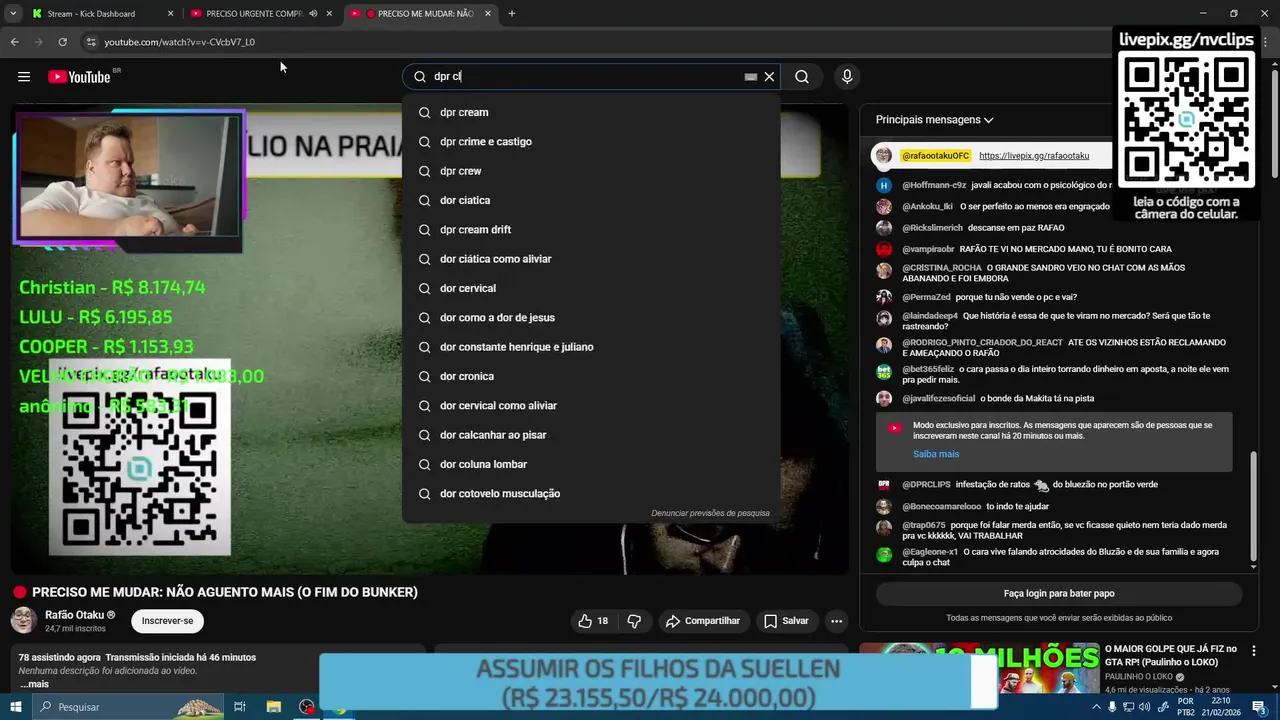Show hidden system tray icons
Image resolution: width=1280 pixels, height=720 pixels.
coord(1095,707)
